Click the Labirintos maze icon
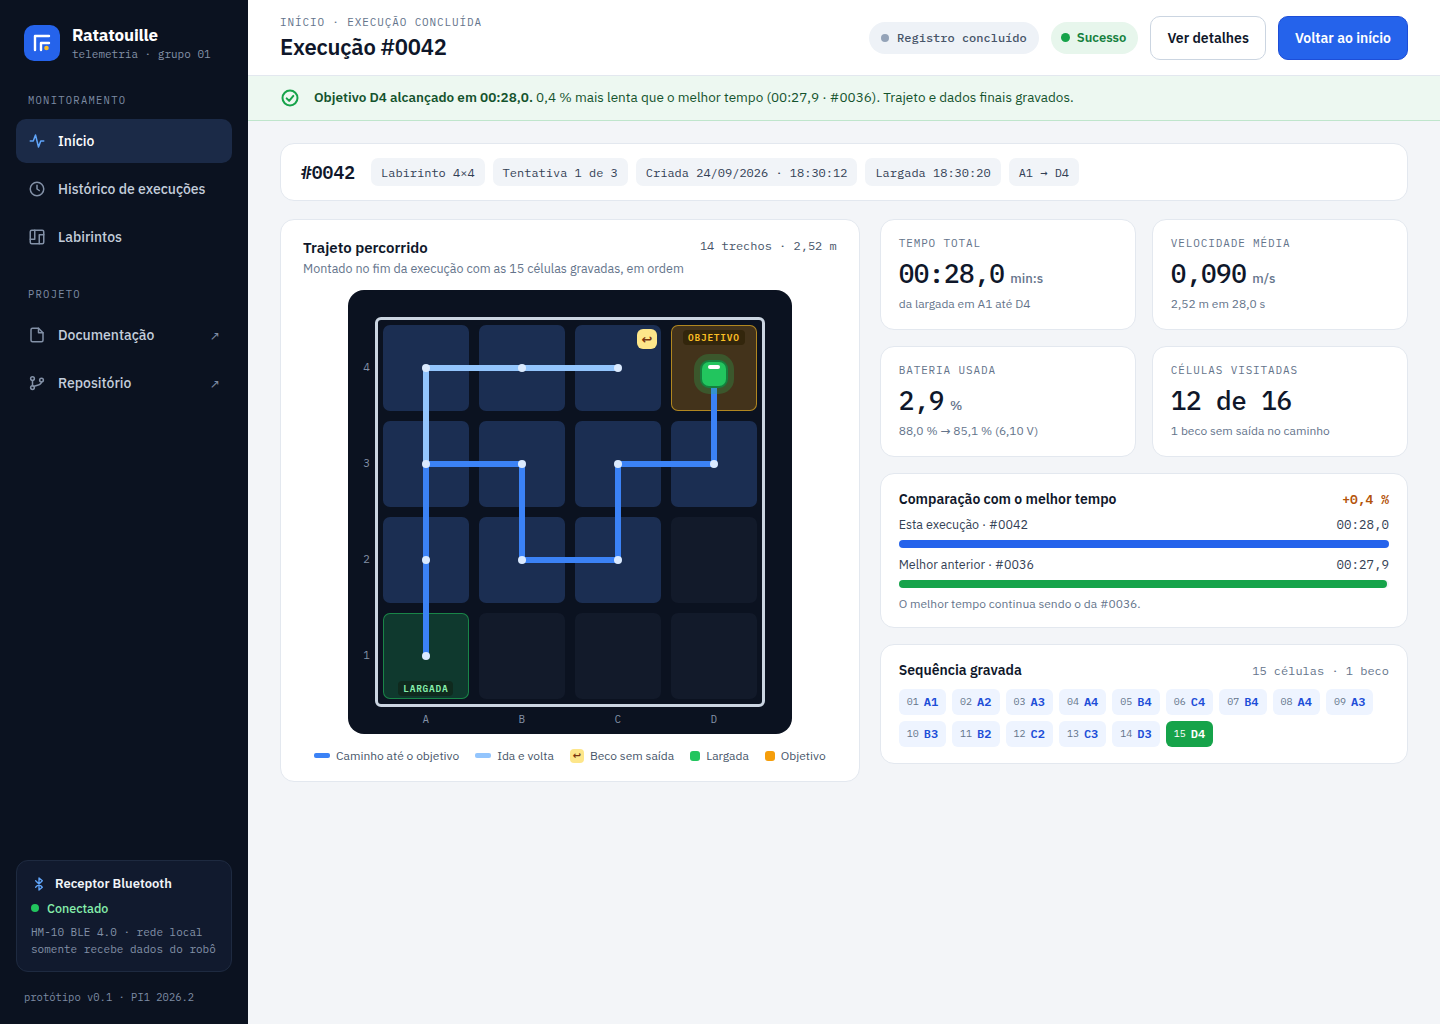The width and height of the screenshot is (1440, 1024). tap(37, 237)
